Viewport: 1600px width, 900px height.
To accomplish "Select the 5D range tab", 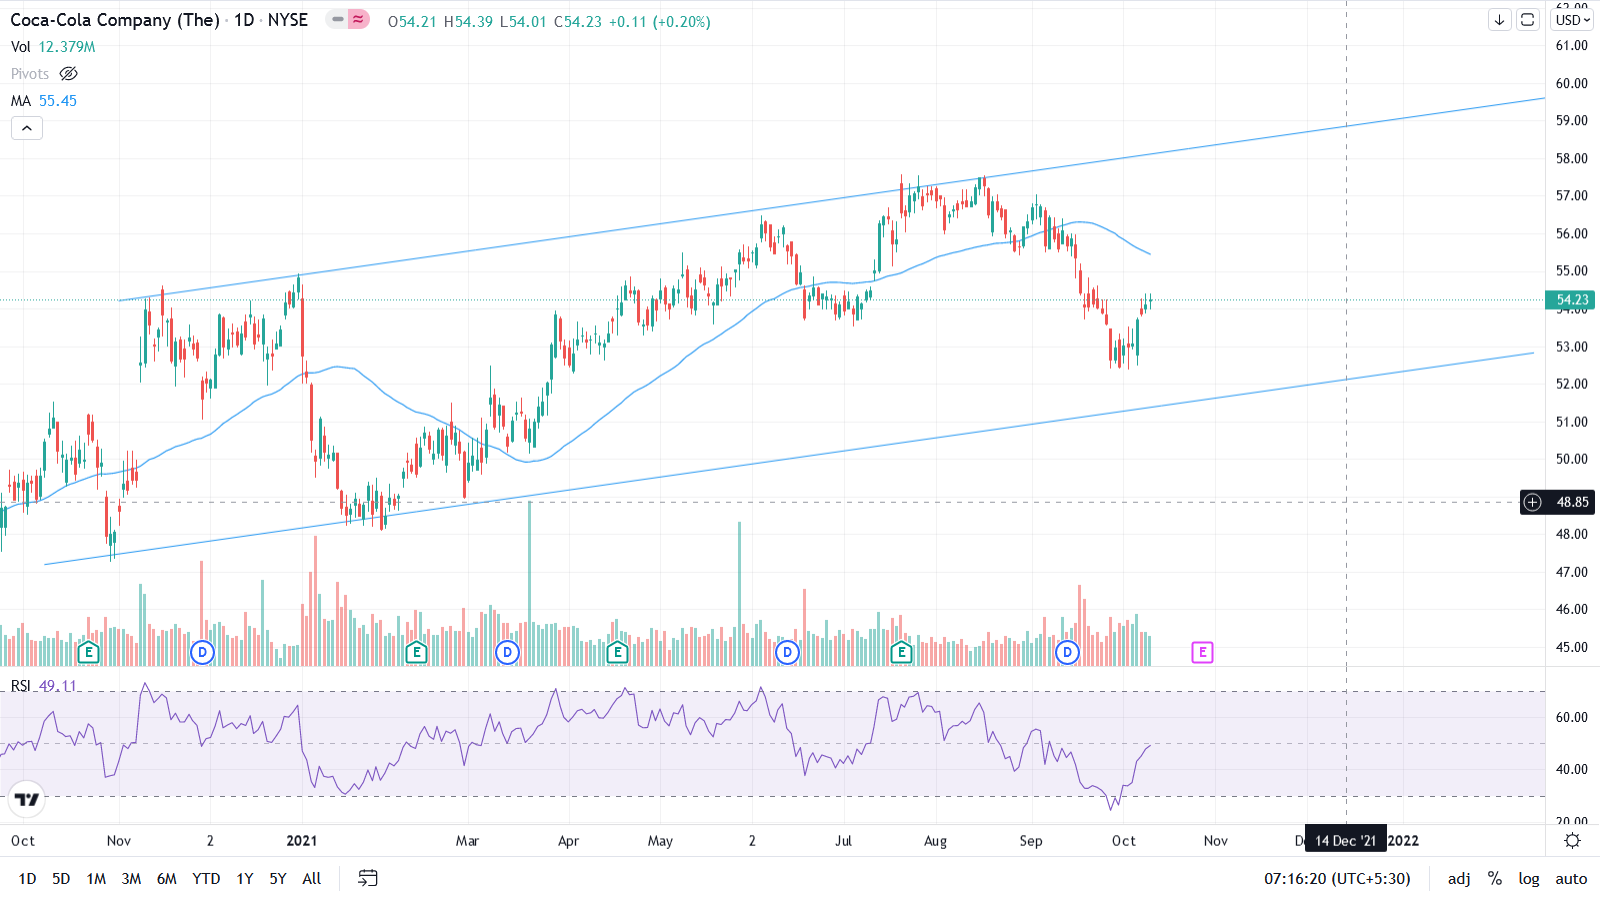I will pyautogui.click(x=61, y=878).
